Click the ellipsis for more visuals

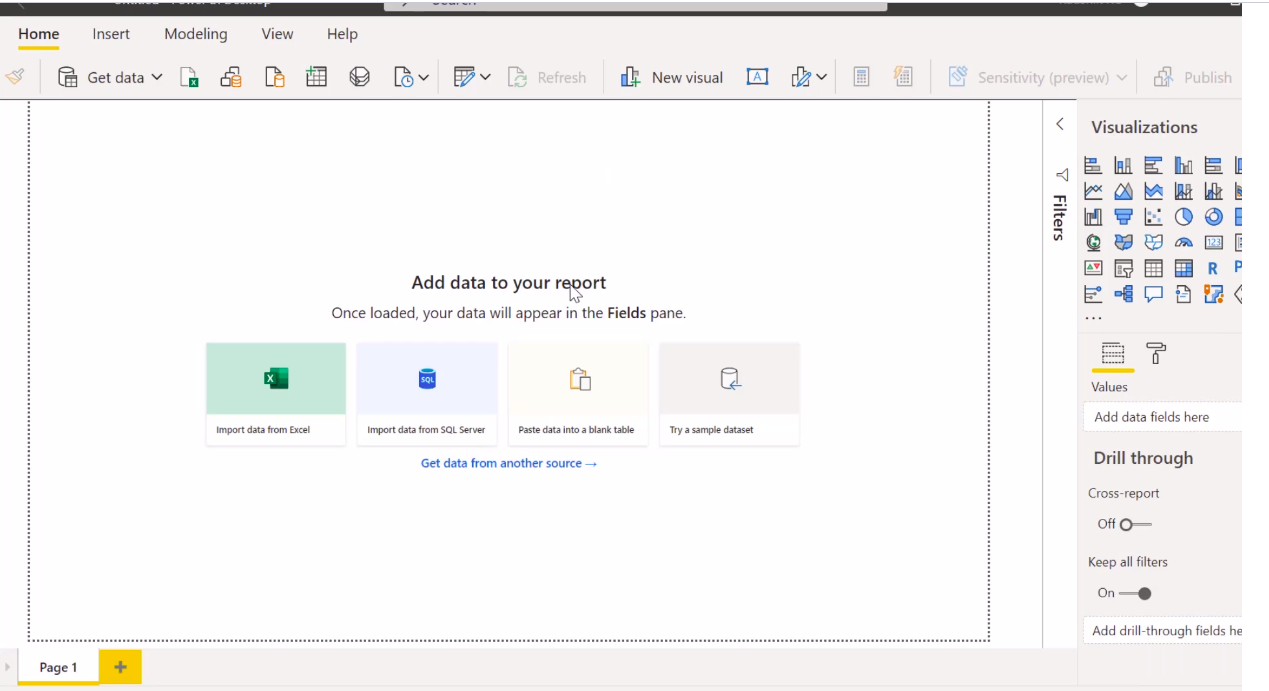(1093, 318)
